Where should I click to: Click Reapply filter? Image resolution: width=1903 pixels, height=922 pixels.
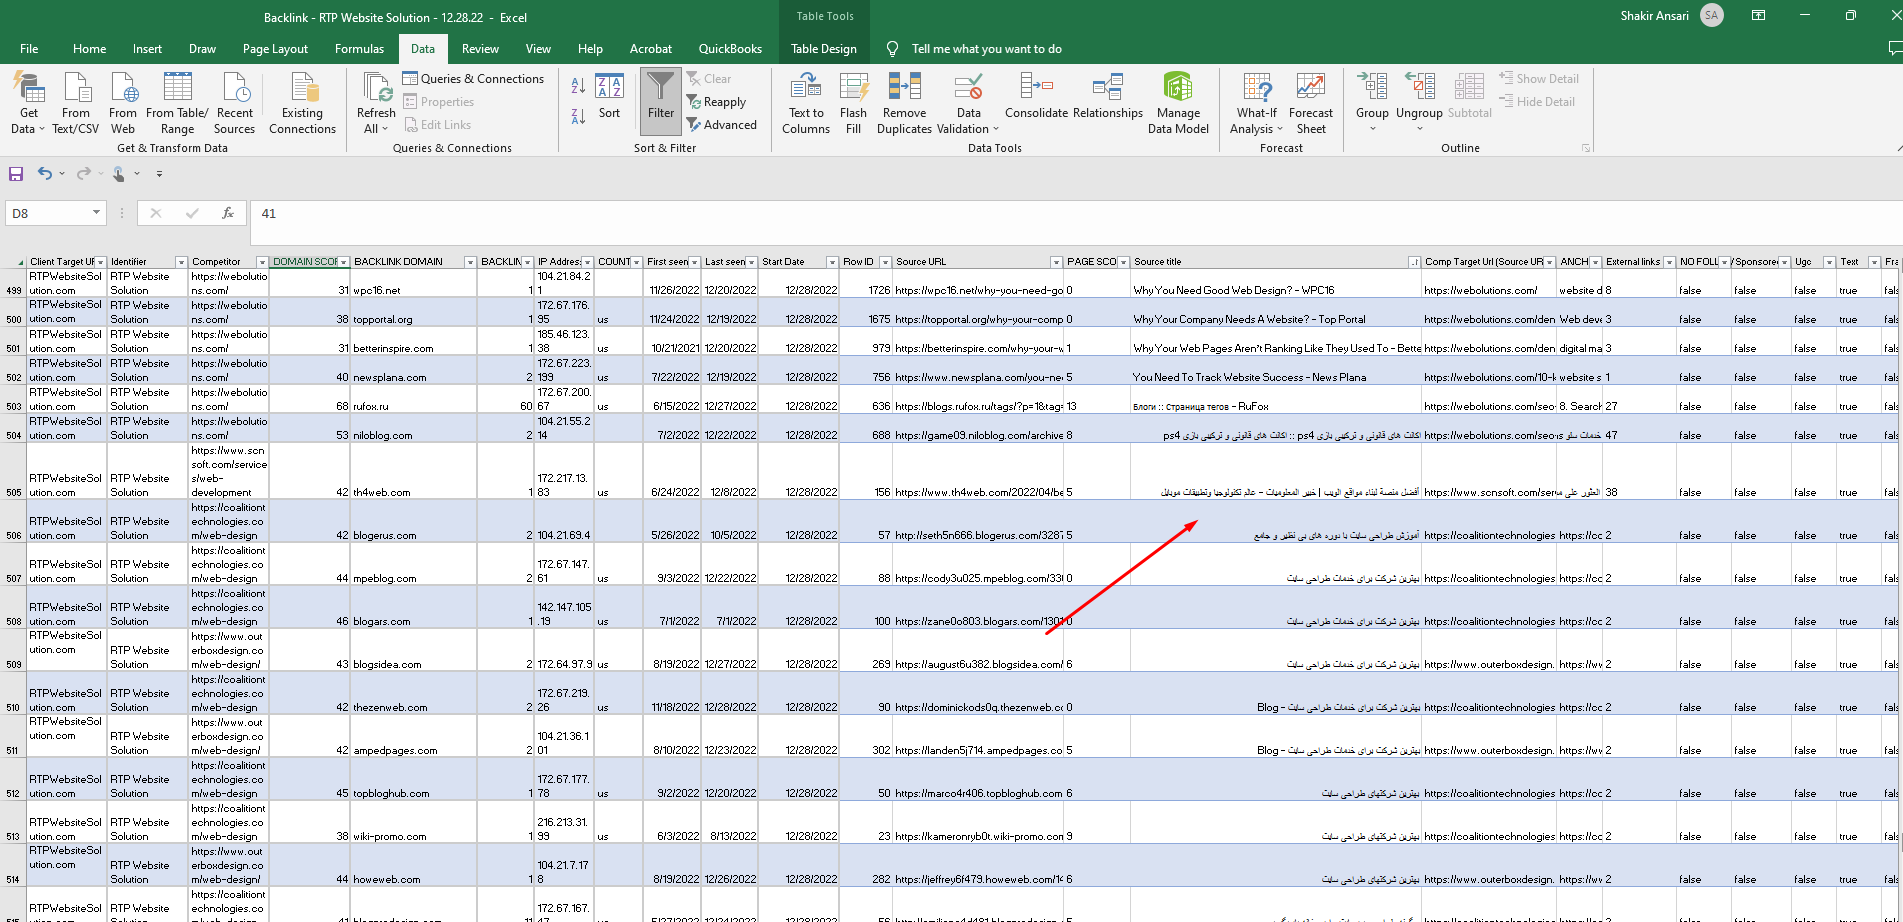[x=716, y=102]
